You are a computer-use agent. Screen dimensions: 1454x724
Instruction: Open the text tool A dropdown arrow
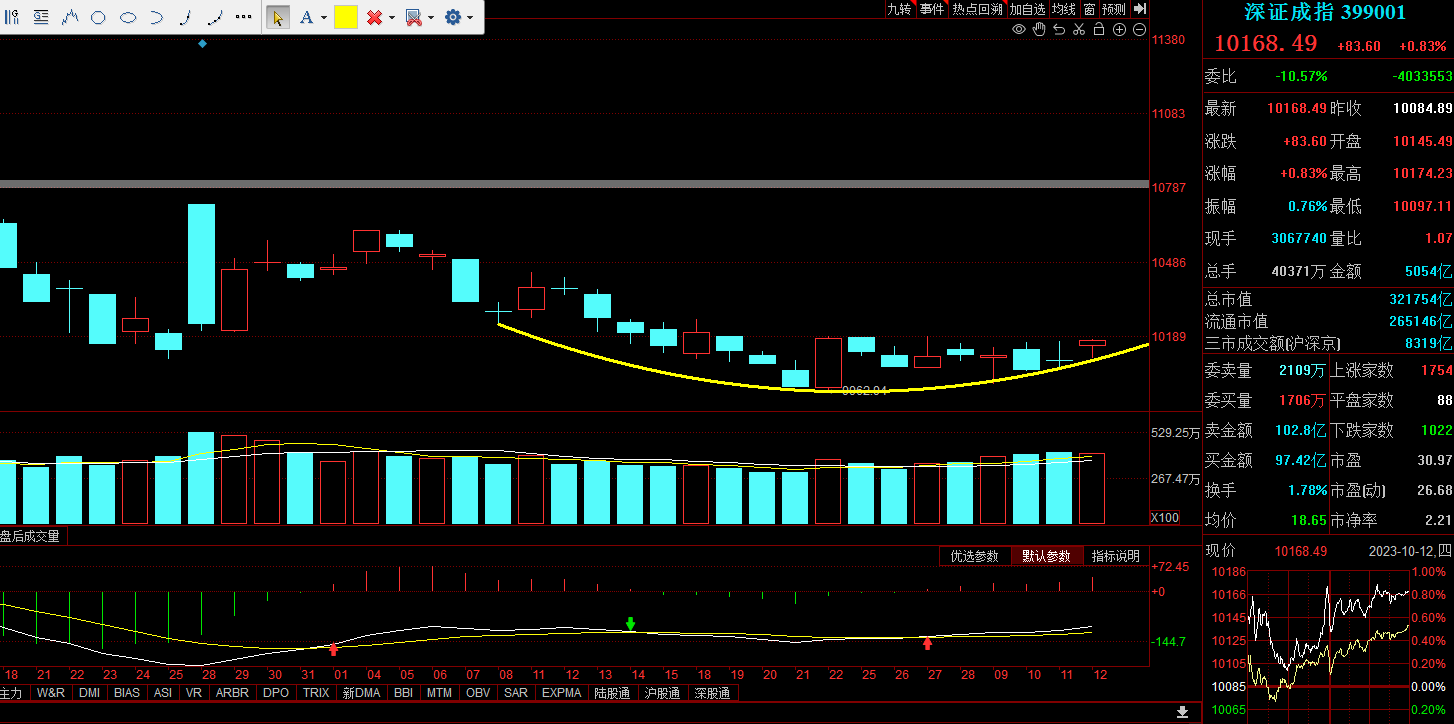(x=325, y=18)
